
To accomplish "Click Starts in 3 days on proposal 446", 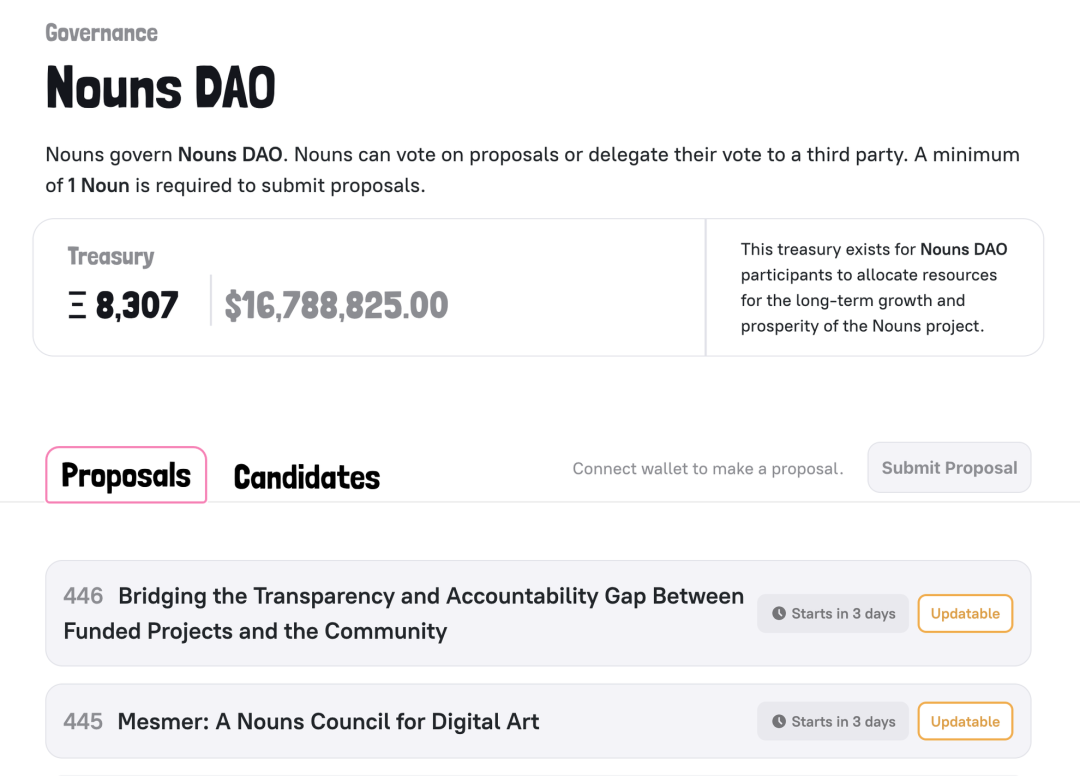I will [833, 614].
